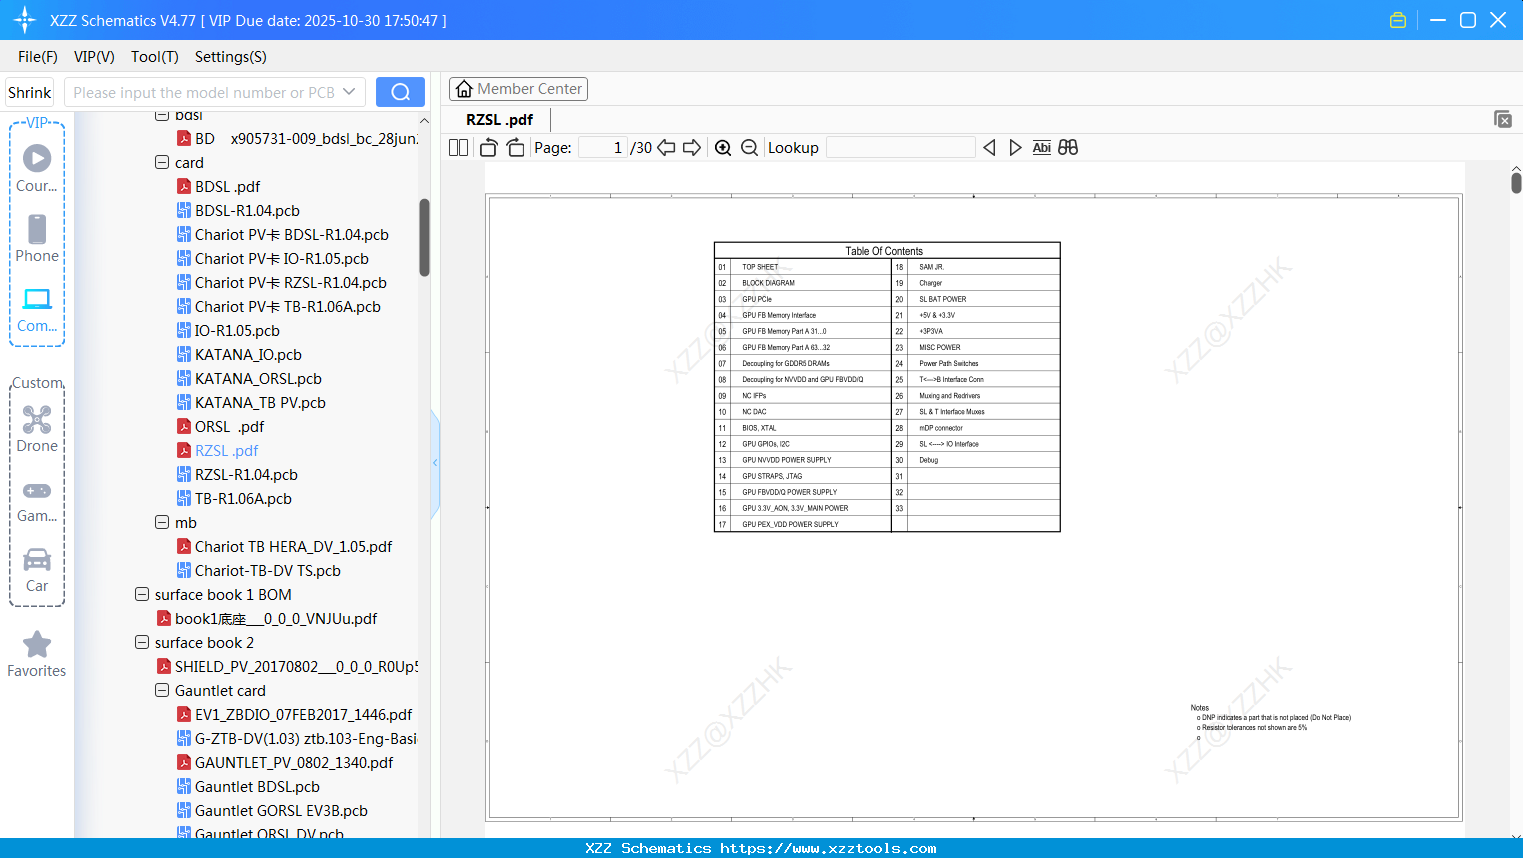Collapse the mb folder
The image size is (1523, 858).
[x=162, y=522]
